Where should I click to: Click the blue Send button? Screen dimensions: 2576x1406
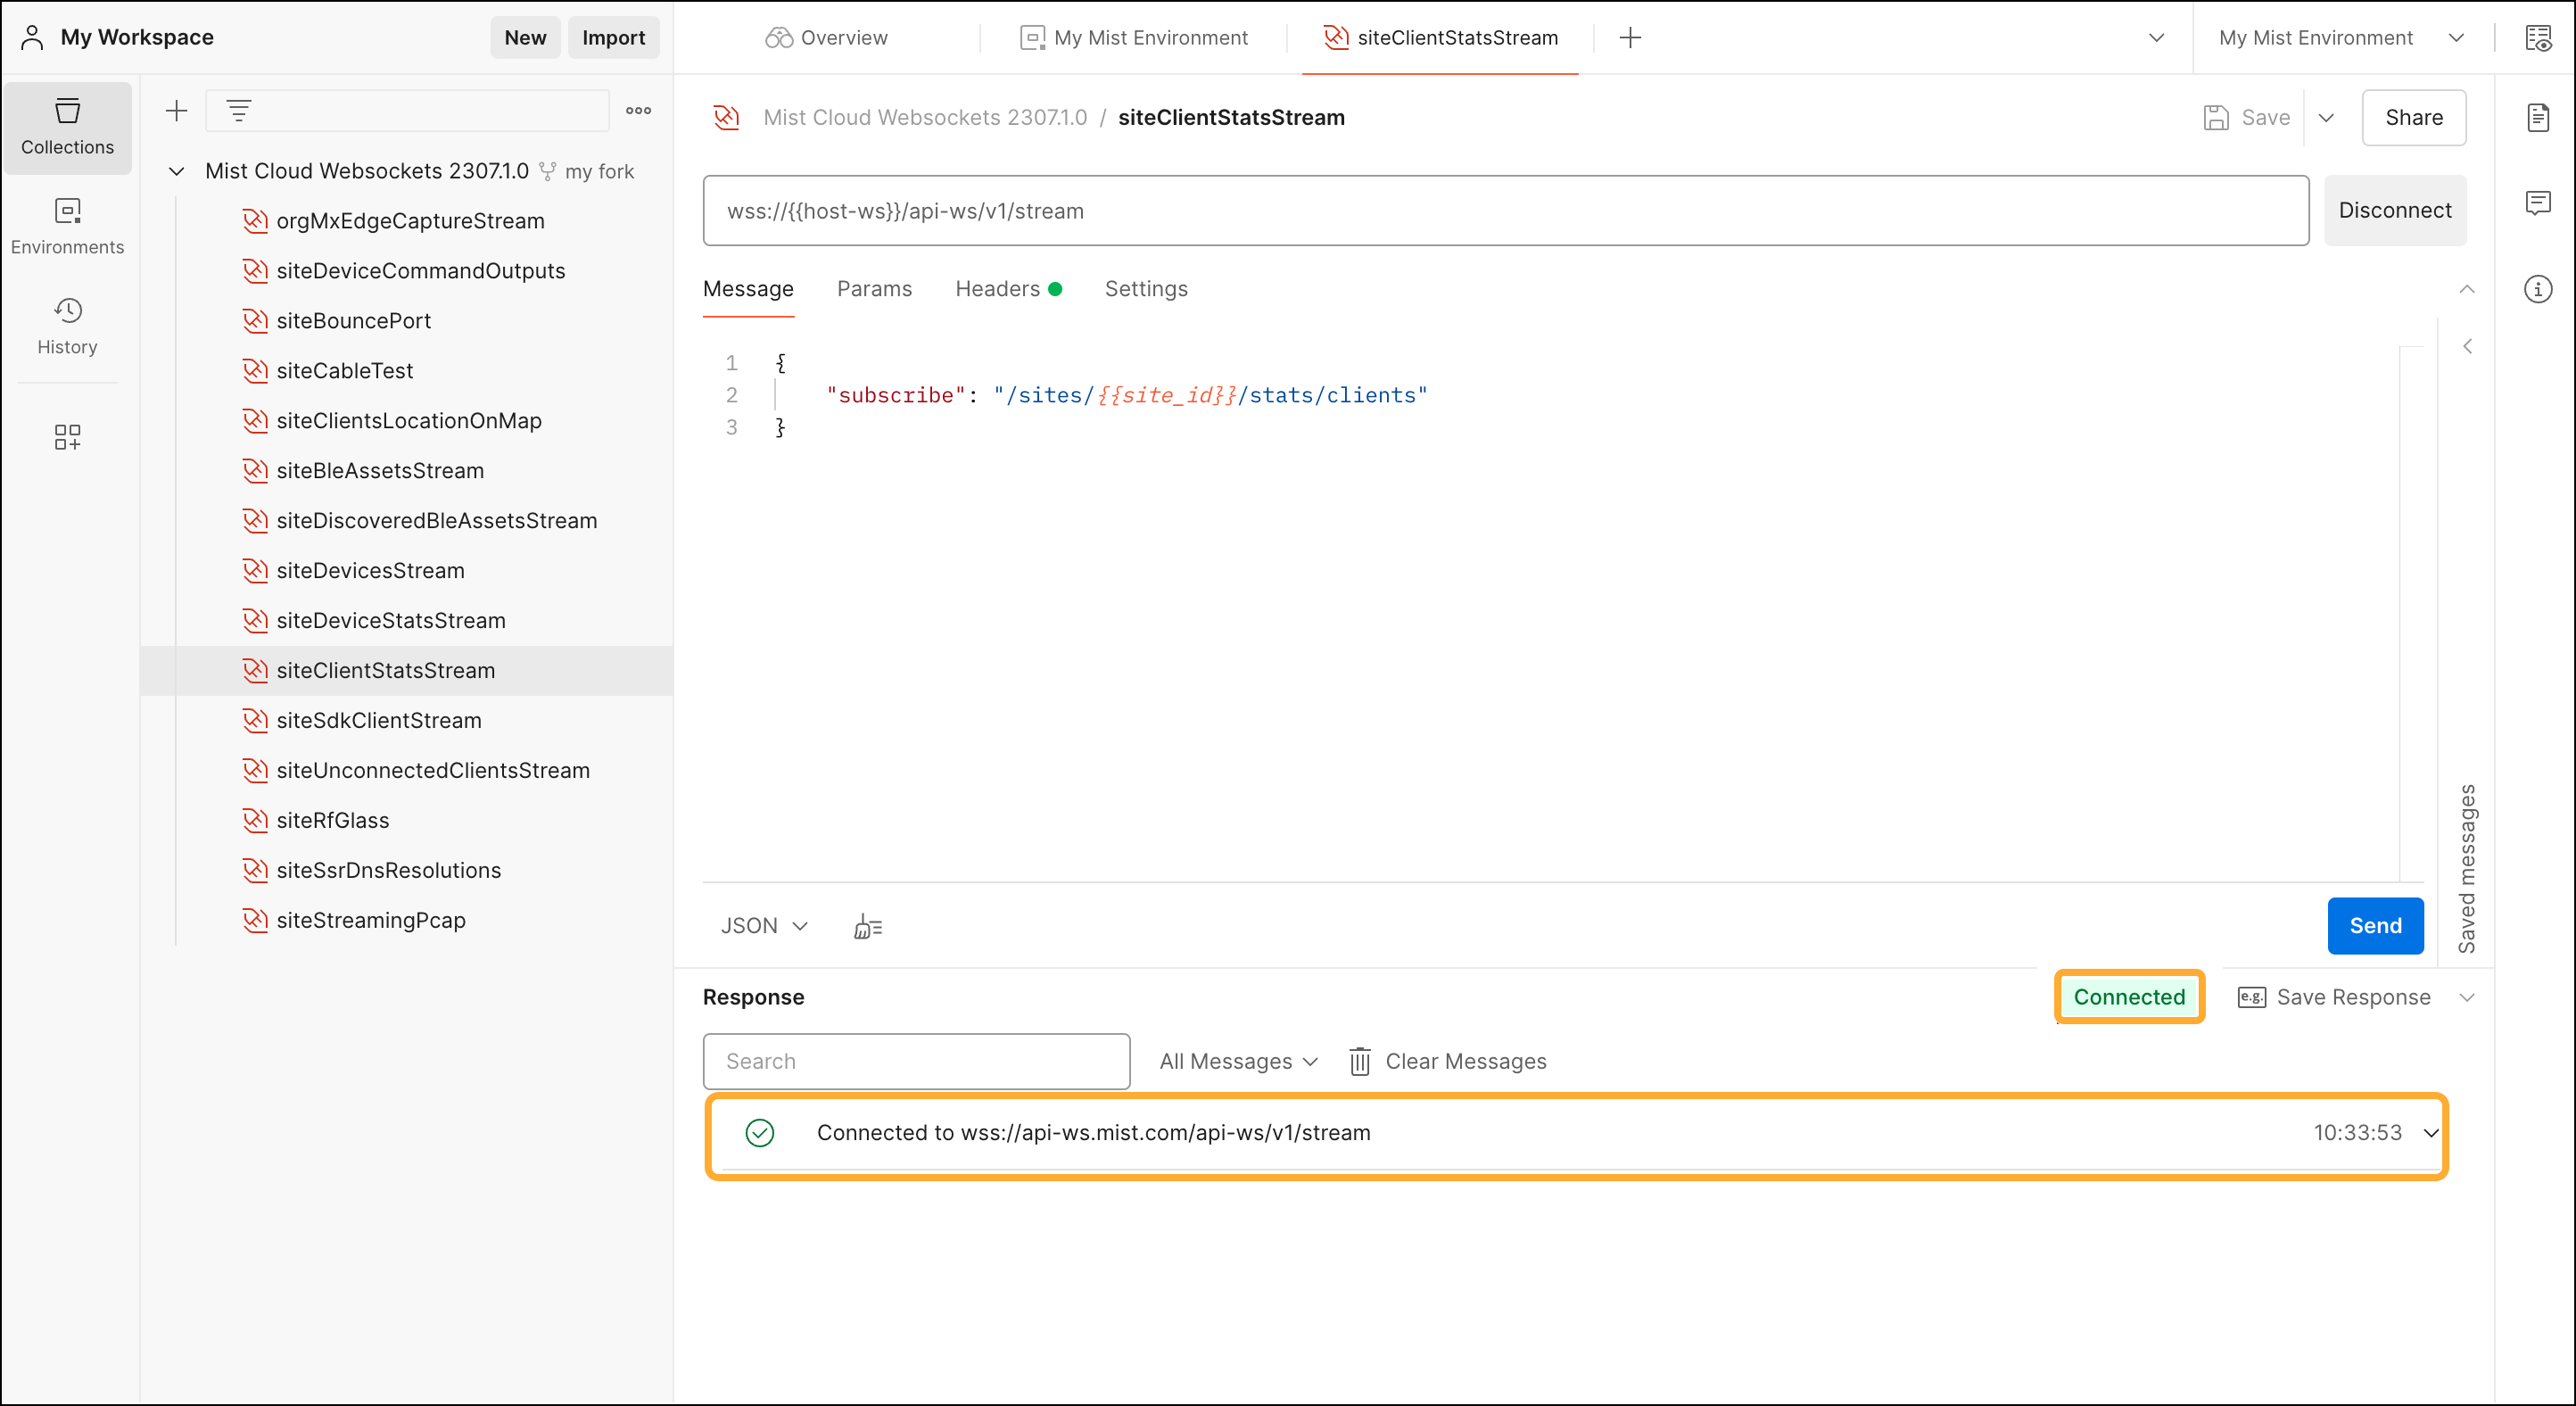tap(2374, 926)
